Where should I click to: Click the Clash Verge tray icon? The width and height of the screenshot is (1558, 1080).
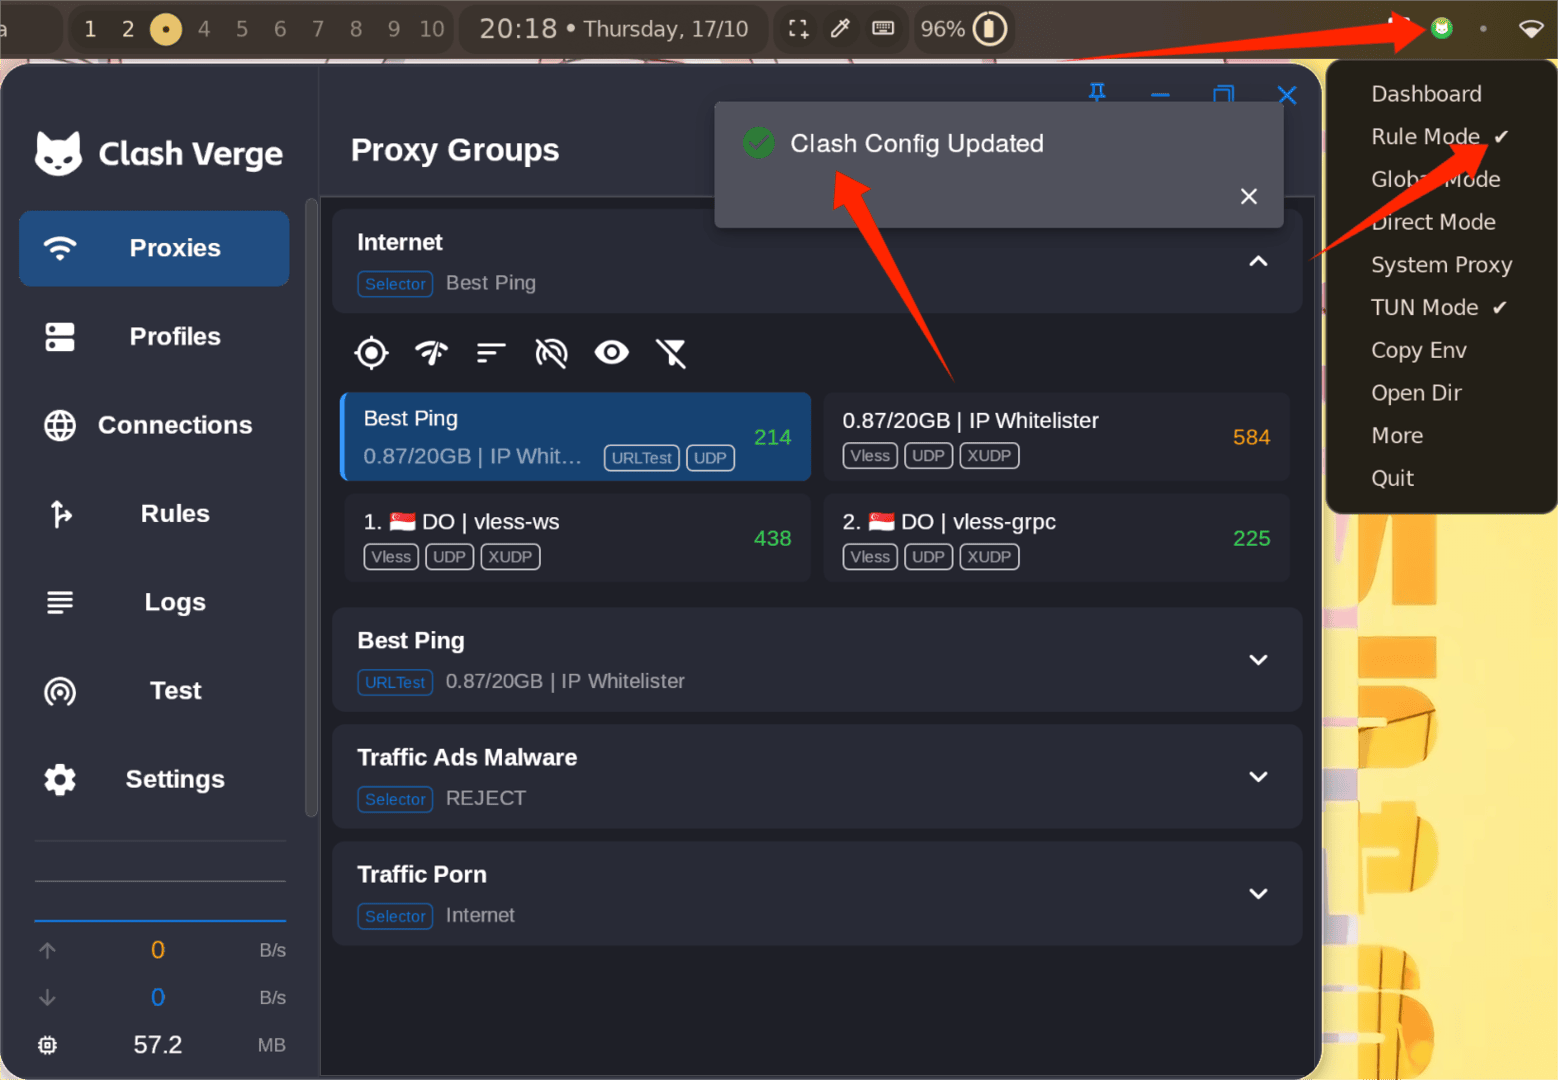pos(1441,28)
